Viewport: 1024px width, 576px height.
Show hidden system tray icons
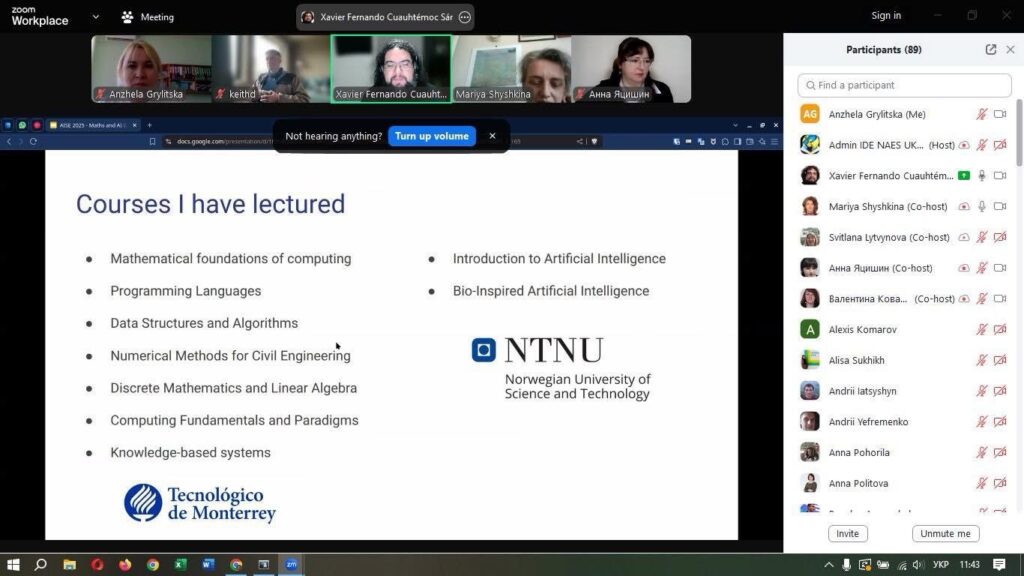[x=828, y=565]
